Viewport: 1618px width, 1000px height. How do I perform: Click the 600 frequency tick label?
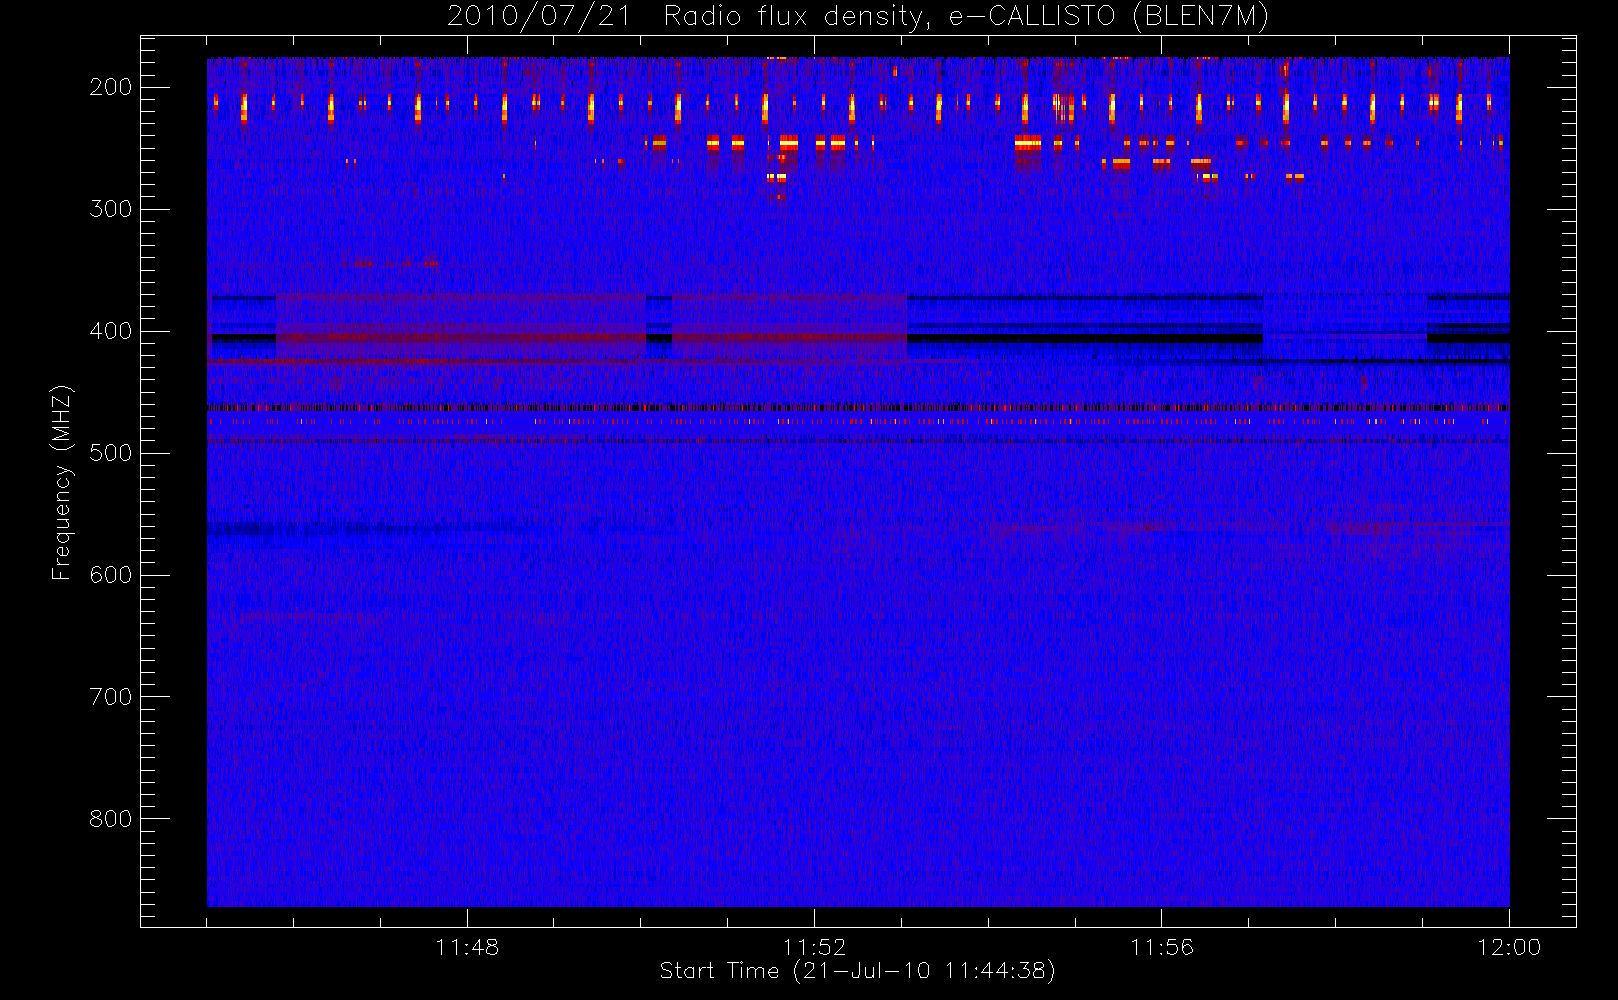pos(111,575)
